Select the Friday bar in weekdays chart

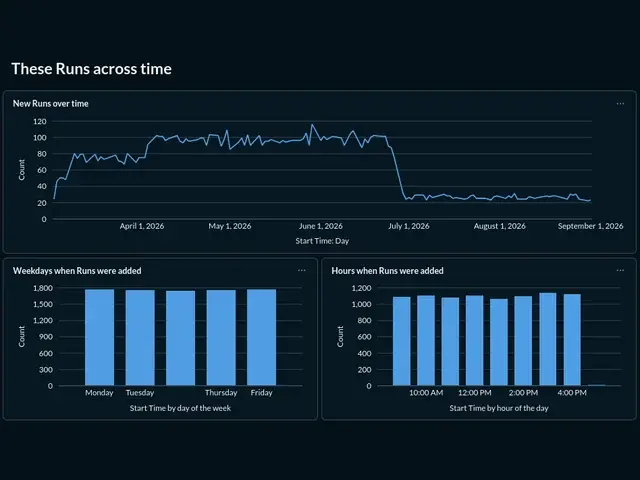[262, 337]
